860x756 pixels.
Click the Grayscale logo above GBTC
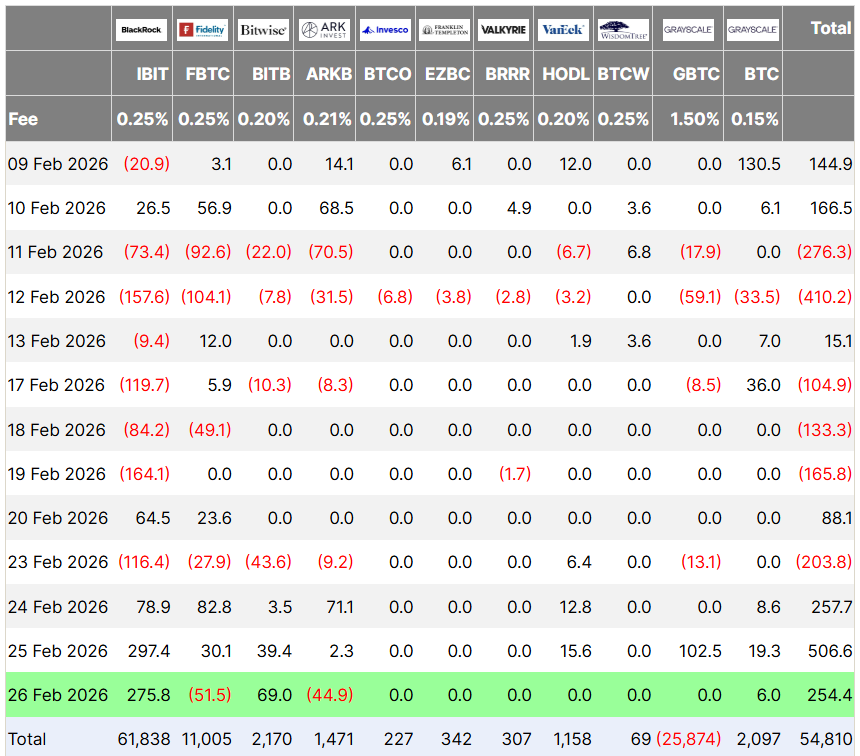pos(688,30)
